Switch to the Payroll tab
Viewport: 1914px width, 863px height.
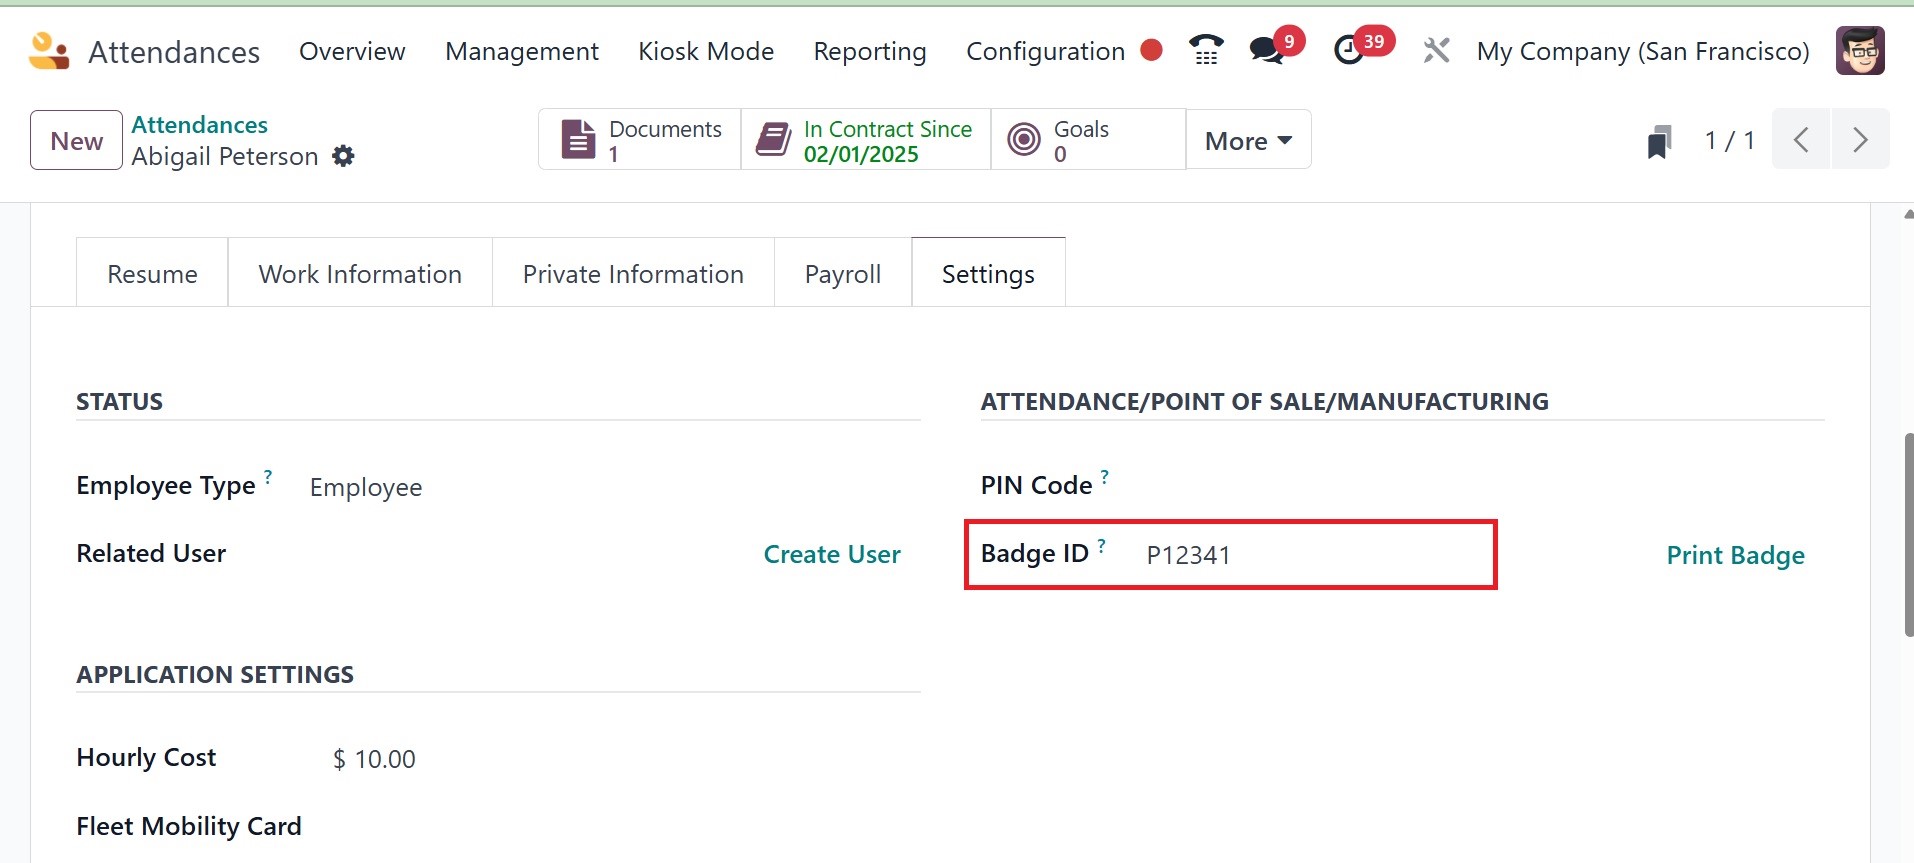pos(842,274)
